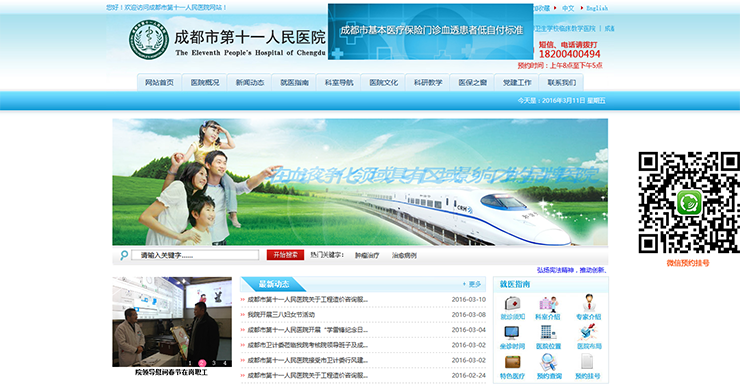Select the 坐诊时间 monitor icon
Viewport: 740px width, 384px height.
(x=512, y=333)
